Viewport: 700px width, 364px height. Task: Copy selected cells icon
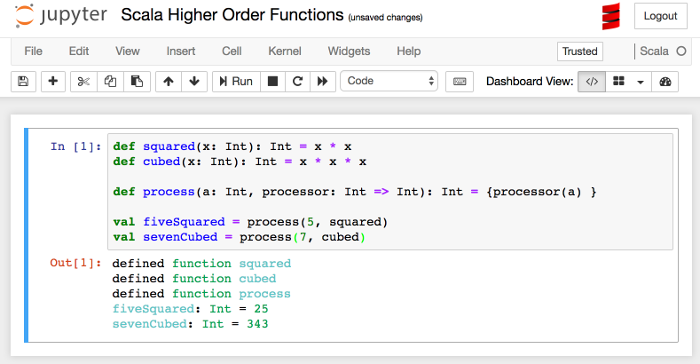point(110,81)
